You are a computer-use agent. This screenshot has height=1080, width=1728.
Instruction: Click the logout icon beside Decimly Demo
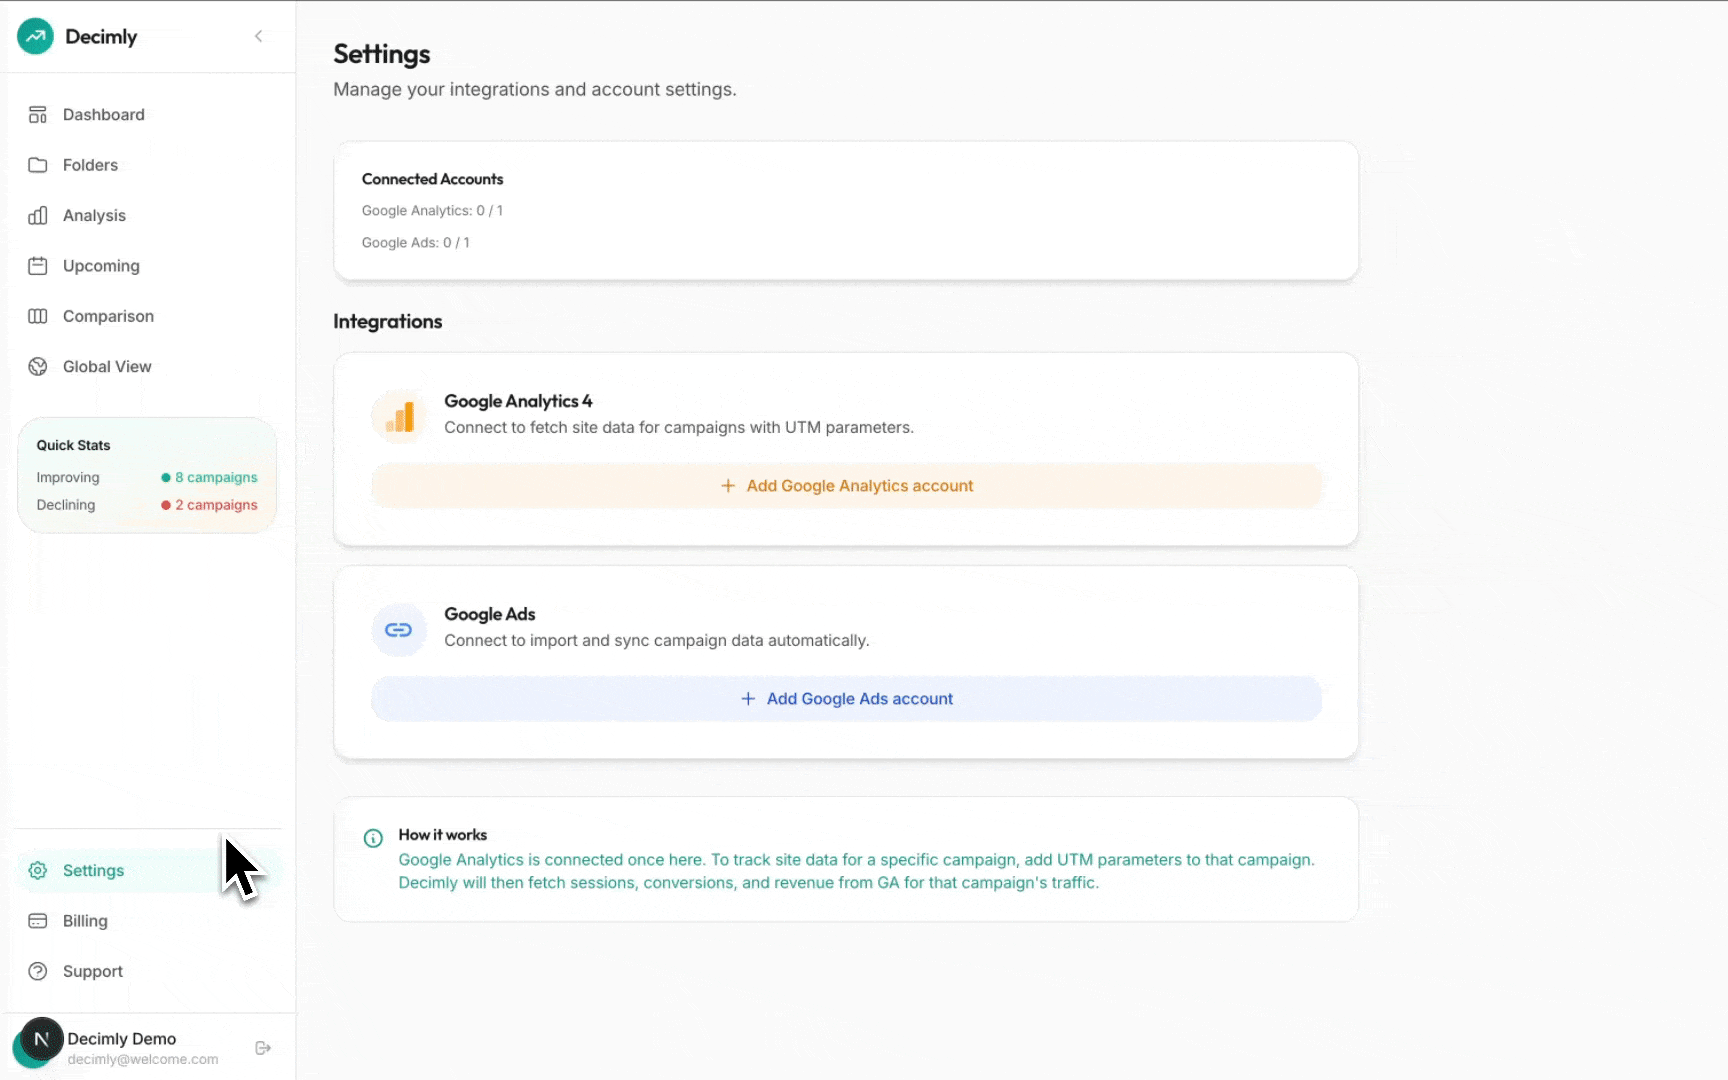pyautogui.click(x=263, y=1048)
